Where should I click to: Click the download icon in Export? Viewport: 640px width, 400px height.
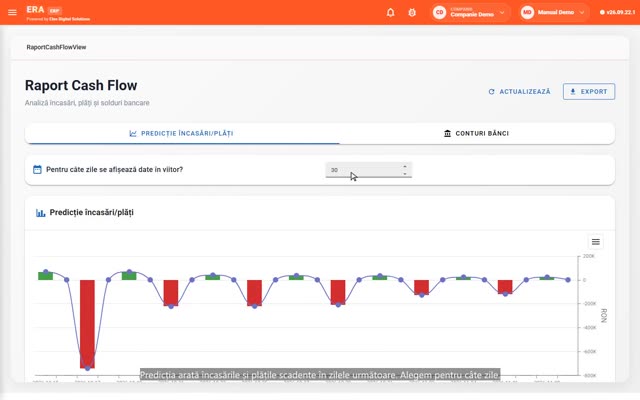tap(573, 92)
